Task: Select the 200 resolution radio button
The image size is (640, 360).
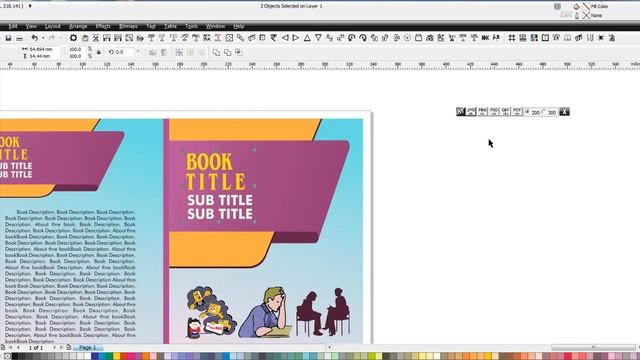Action: (x=527, y=111)
